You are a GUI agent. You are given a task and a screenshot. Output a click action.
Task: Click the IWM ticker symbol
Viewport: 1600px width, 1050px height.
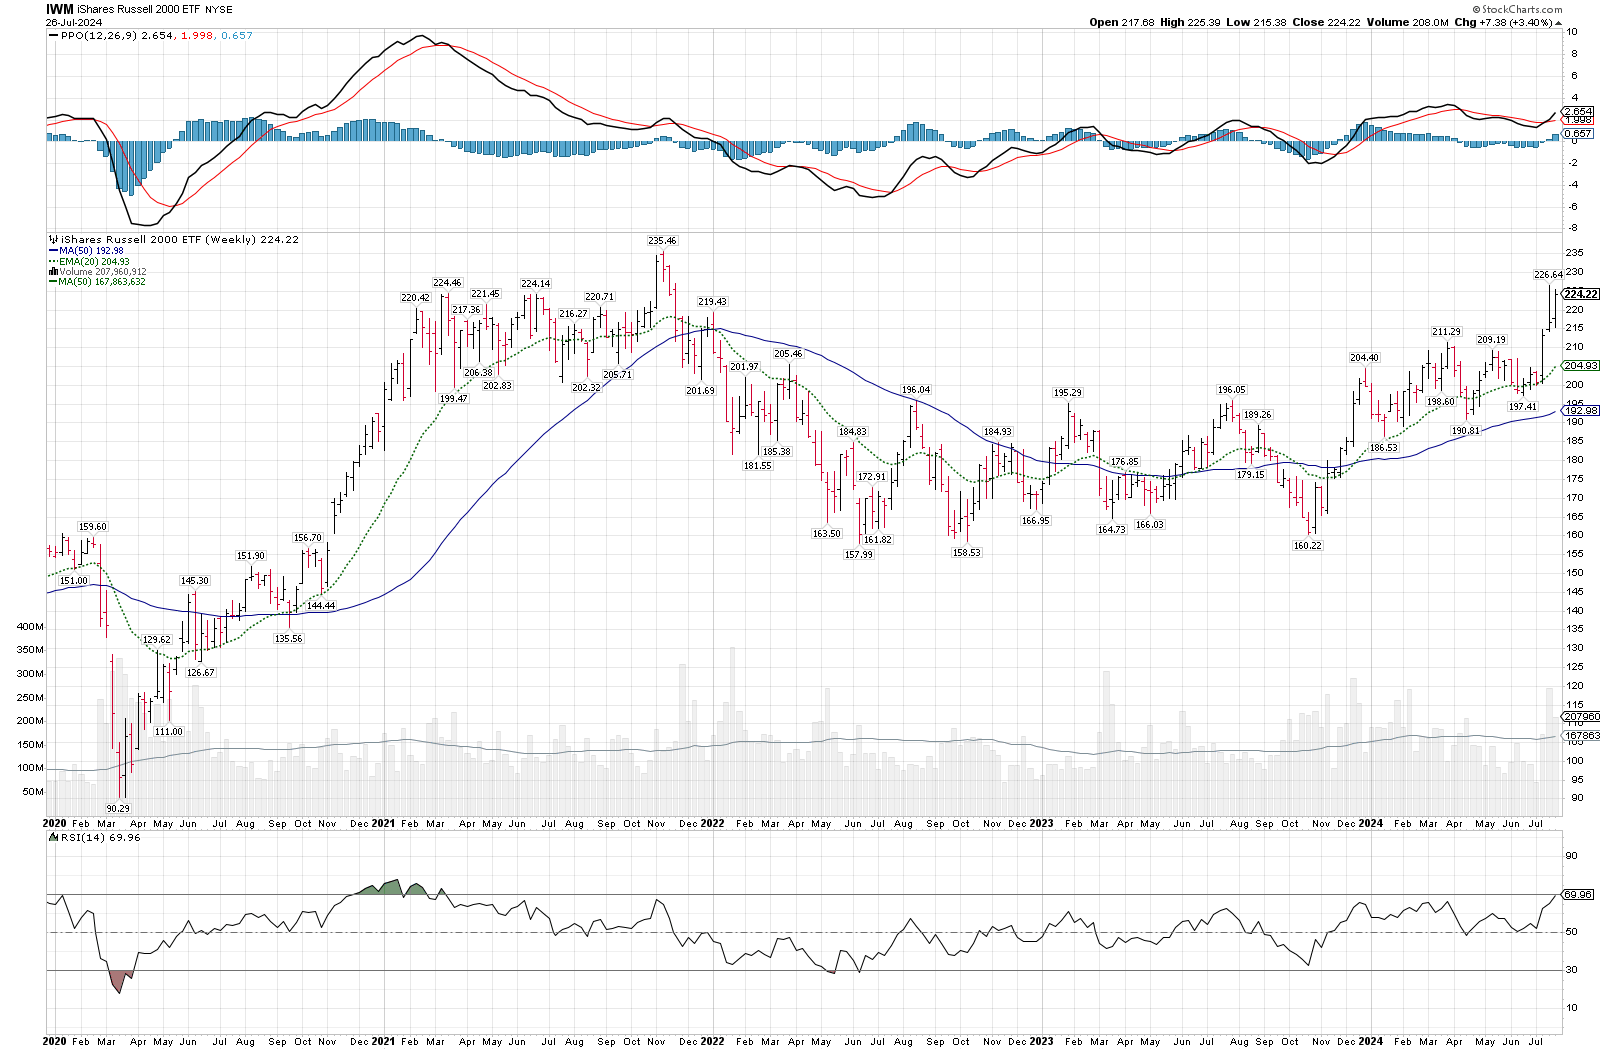coord(60,9)
